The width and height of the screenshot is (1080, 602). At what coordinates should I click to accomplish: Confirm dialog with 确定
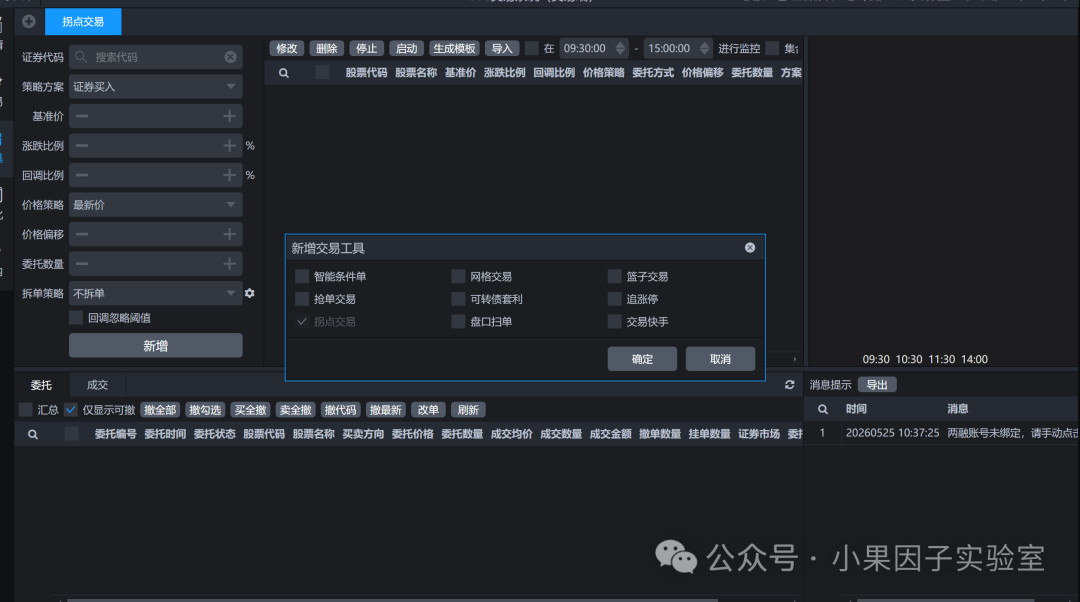[x=642, y=359]
